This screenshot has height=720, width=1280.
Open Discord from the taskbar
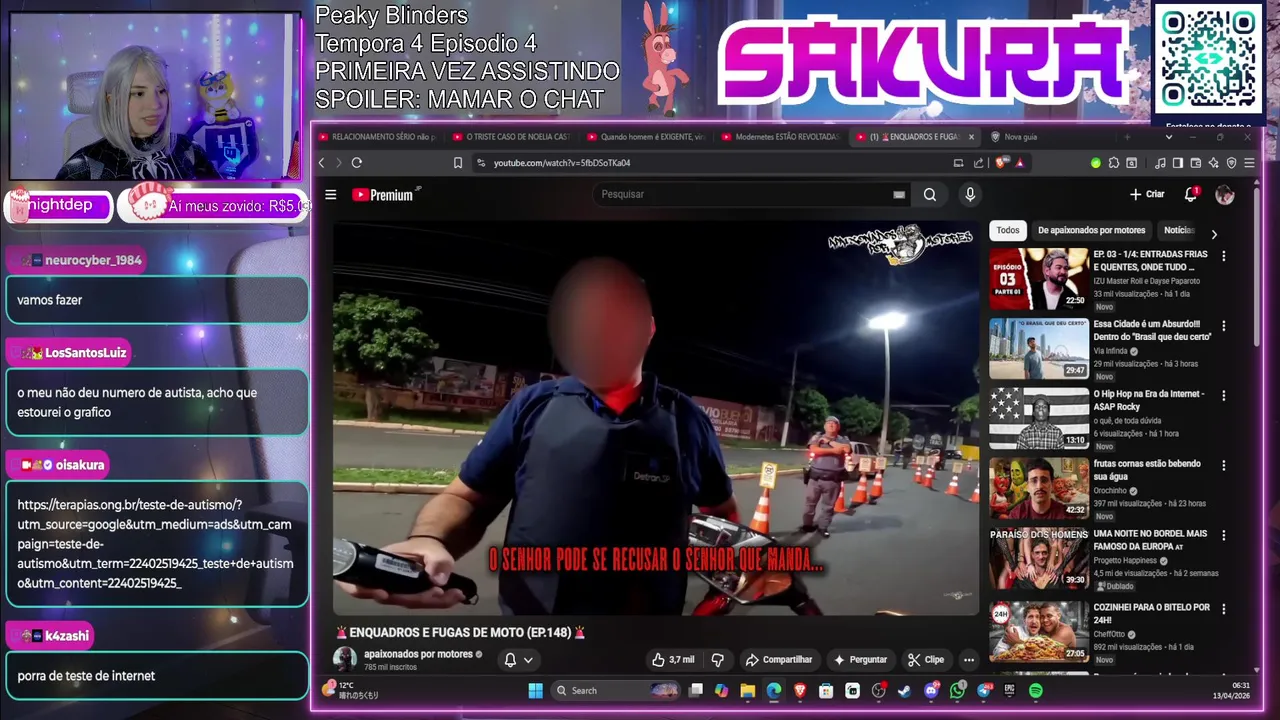(x=932, y=691)
